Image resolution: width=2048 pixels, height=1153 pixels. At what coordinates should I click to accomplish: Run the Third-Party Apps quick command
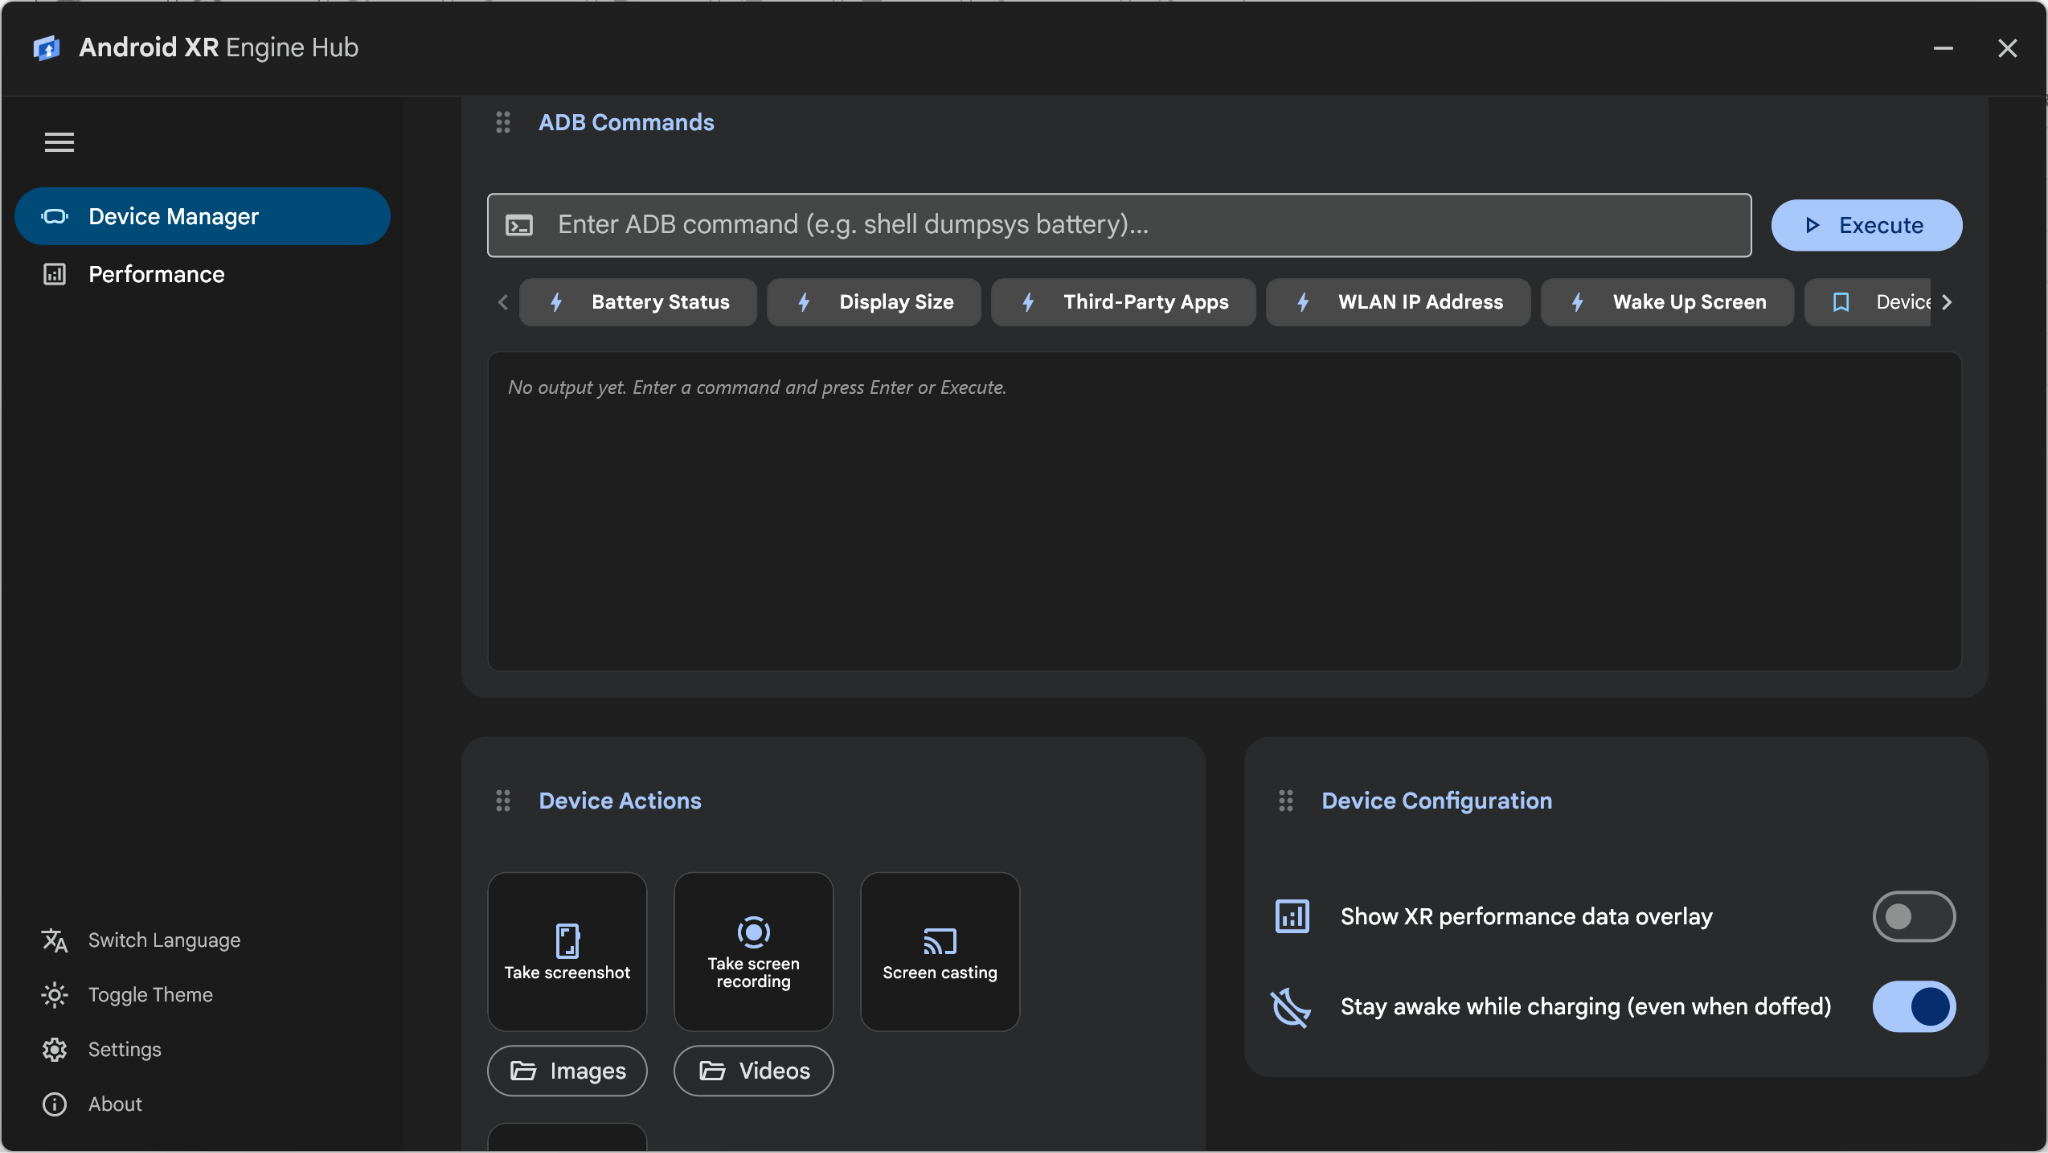pos(1123,302)
